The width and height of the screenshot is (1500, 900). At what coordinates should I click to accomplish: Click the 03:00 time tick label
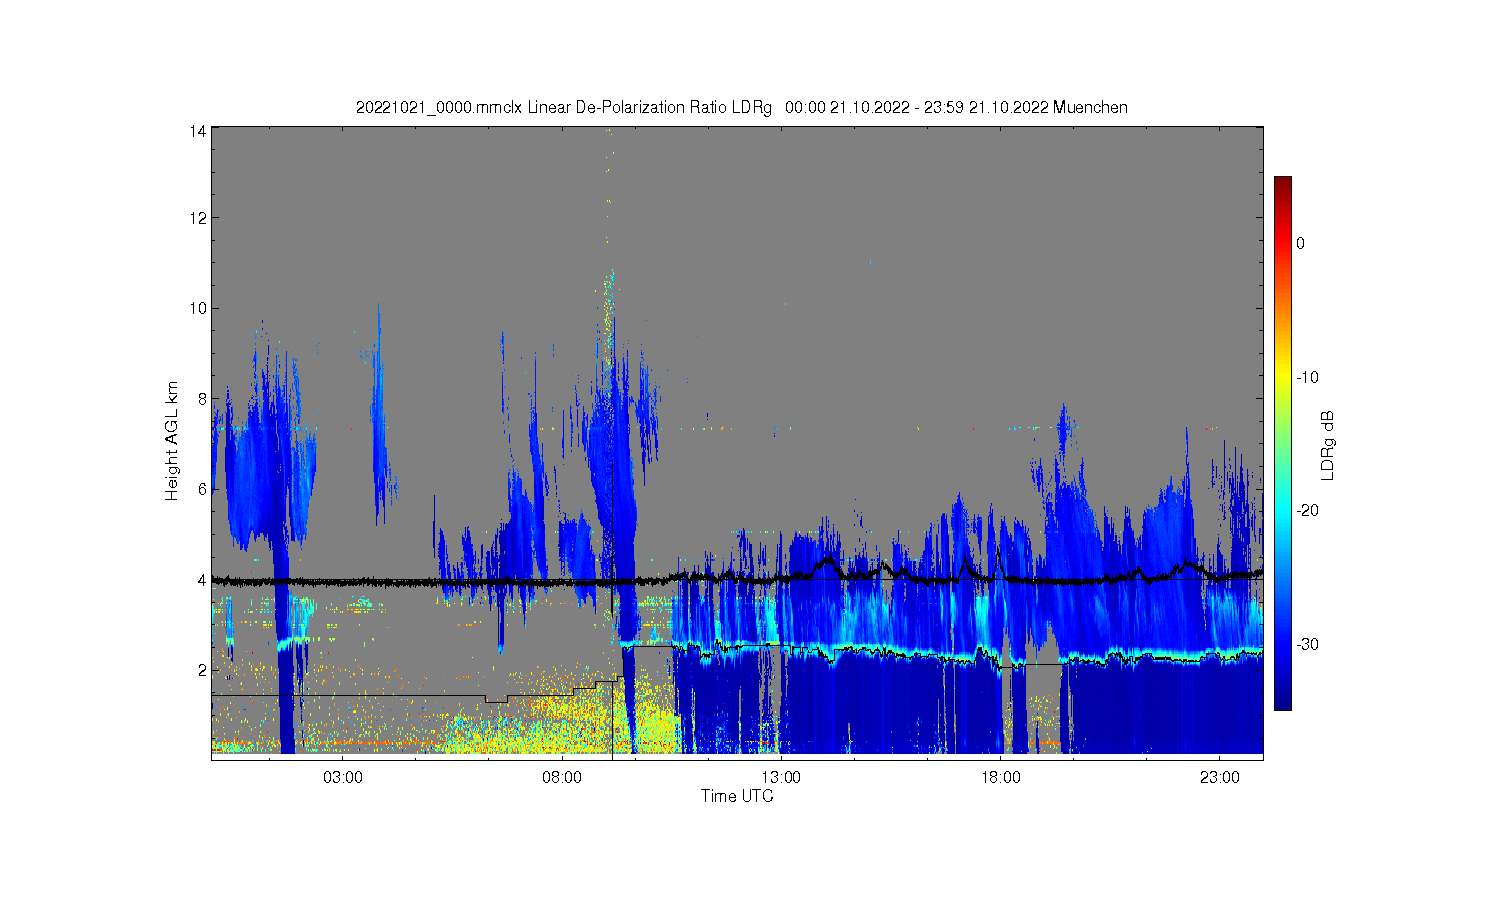click(343, 778)
